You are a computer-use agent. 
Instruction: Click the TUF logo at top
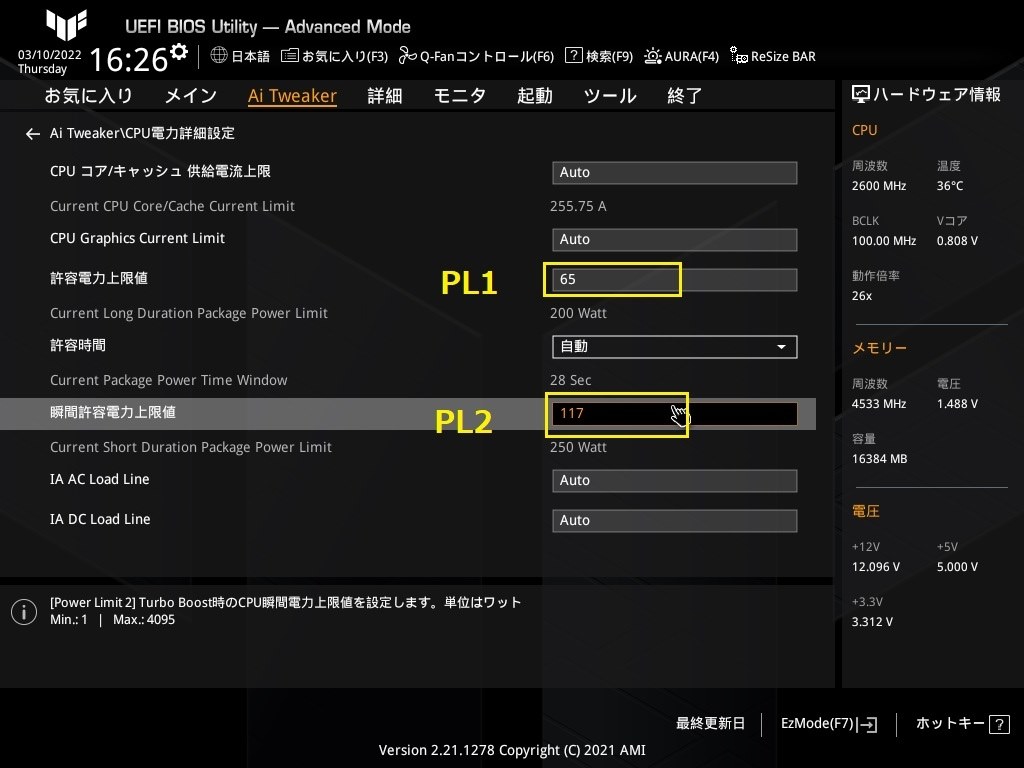[x=66, y=25]
